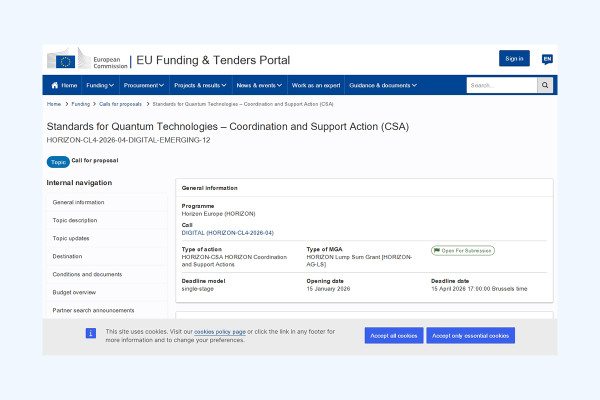Click into the Search input field

point(500,86)
